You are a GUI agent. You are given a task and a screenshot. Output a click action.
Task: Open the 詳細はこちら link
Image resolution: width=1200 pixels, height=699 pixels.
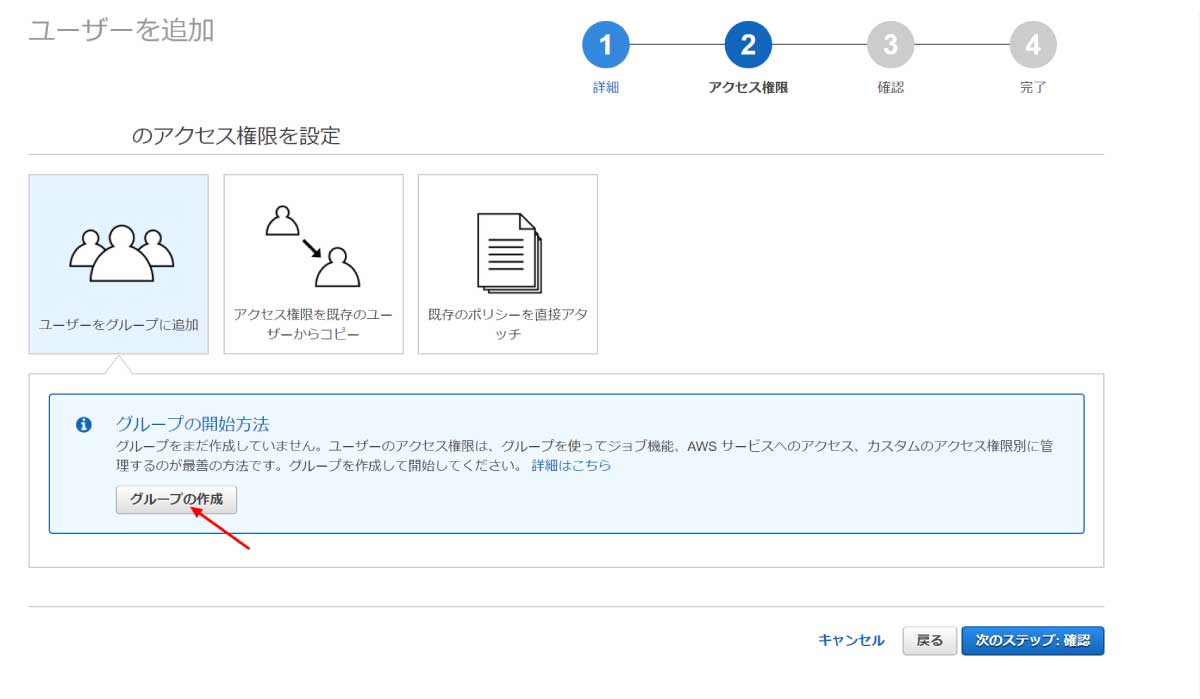pyautogui.click(x=571, y=466)
